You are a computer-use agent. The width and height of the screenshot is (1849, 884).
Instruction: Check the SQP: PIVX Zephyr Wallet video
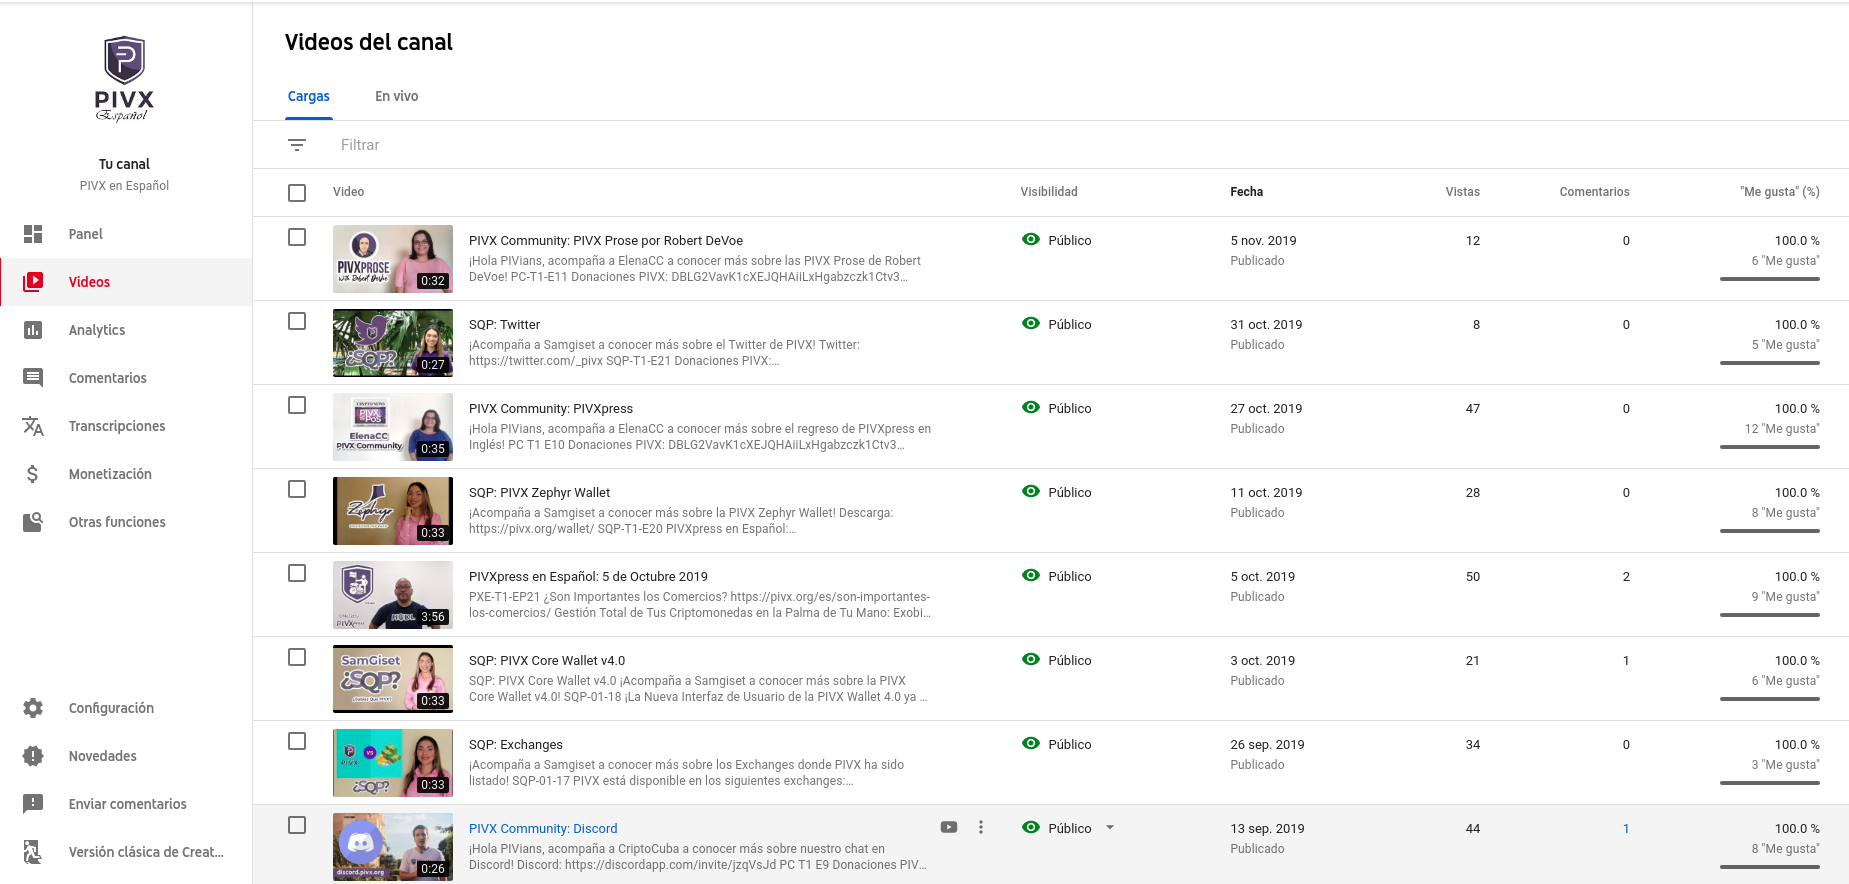click(297, 489)
